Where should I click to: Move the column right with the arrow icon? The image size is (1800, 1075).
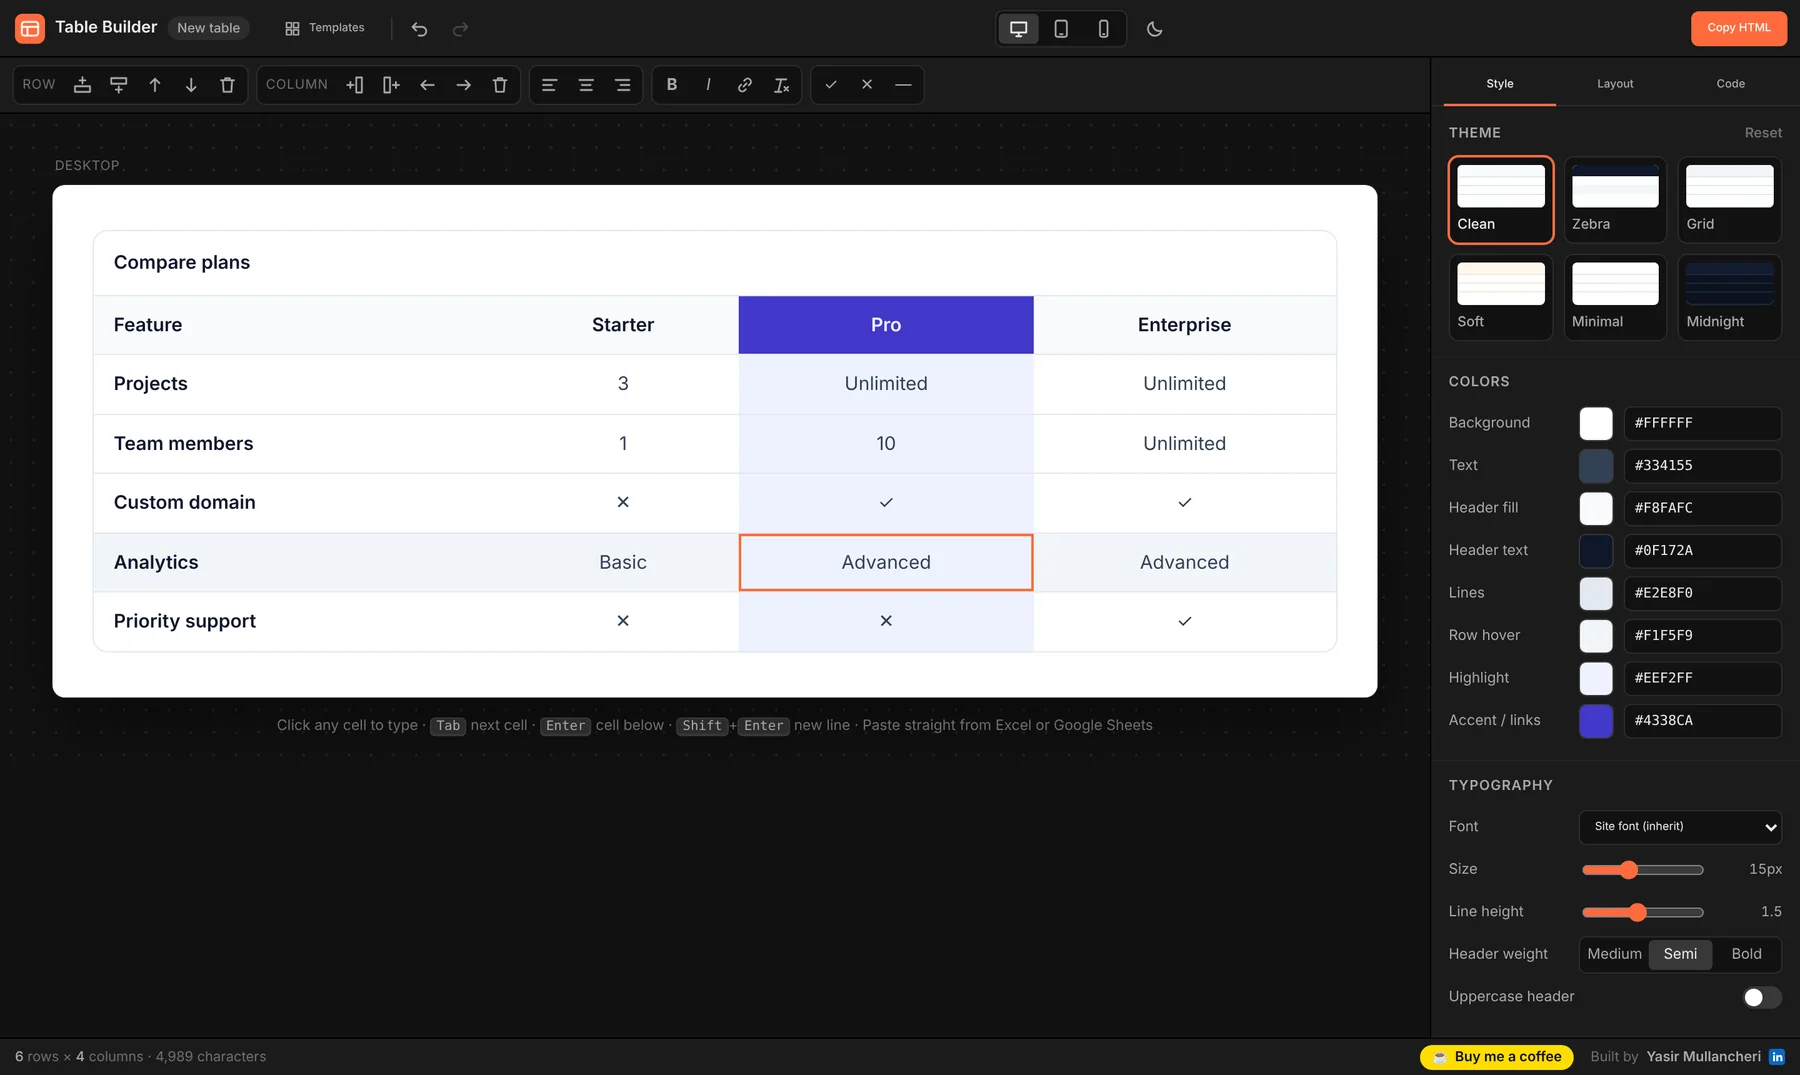463,85
